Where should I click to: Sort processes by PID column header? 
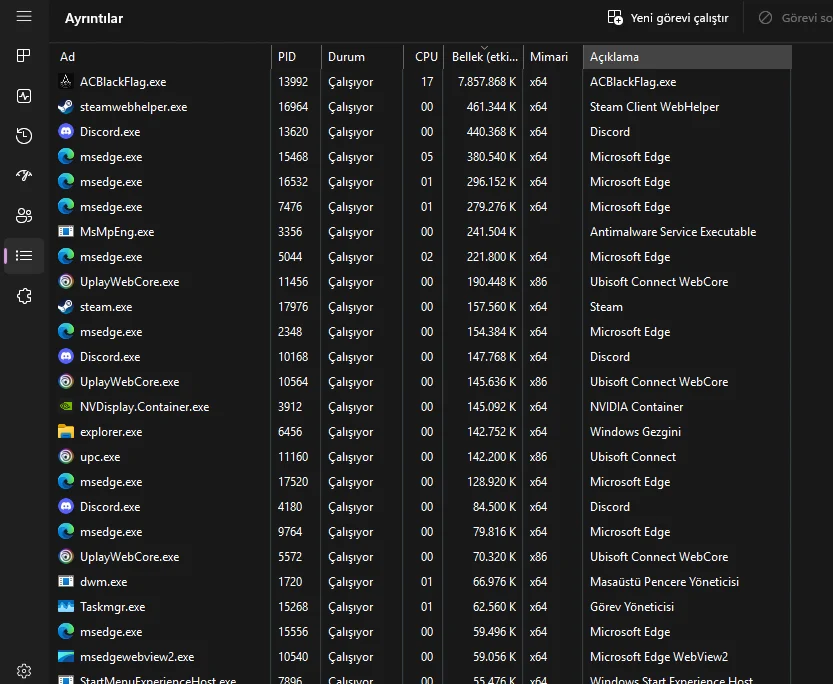(x=296, y=57)
